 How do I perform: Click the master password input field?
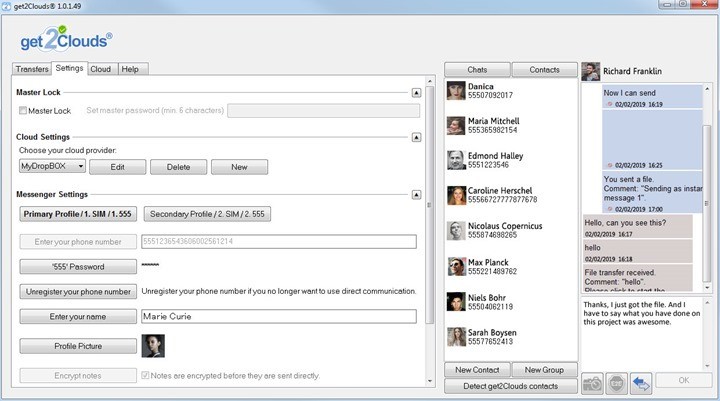tap(324, 111)
